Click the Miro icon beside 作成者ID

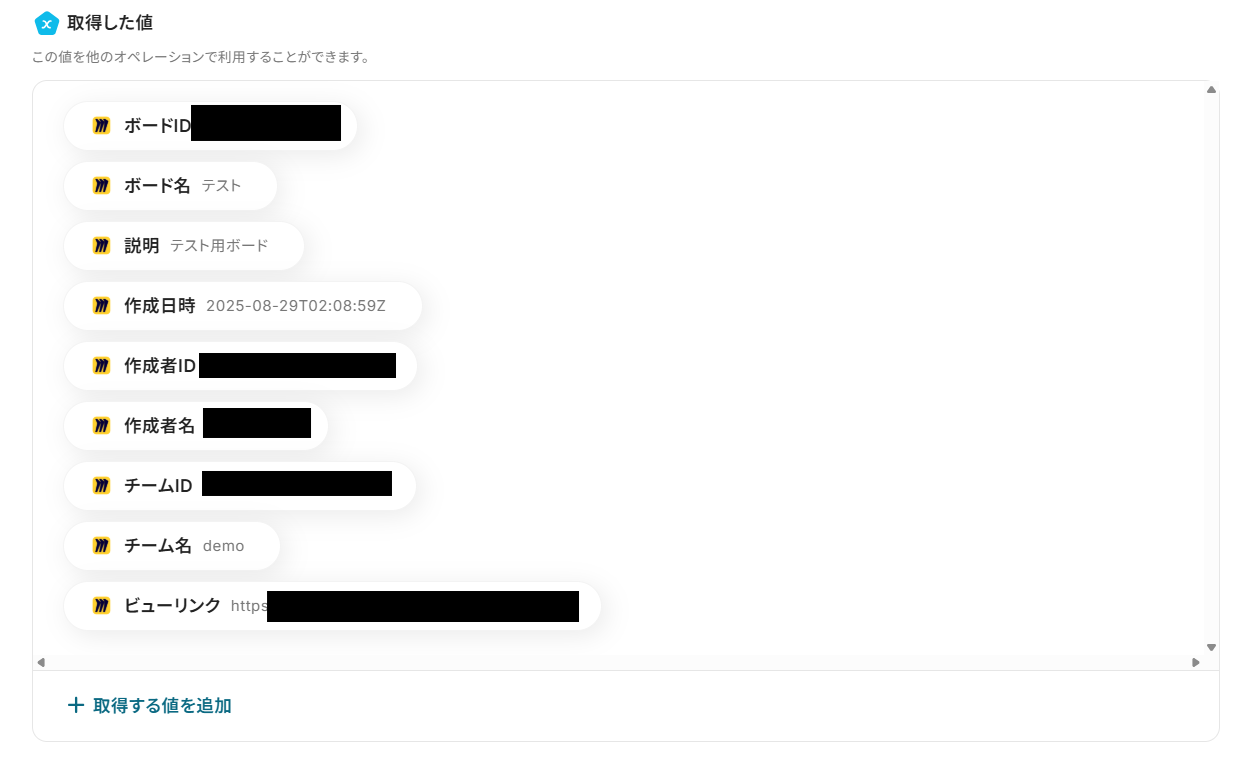click(x=101, y=366)
